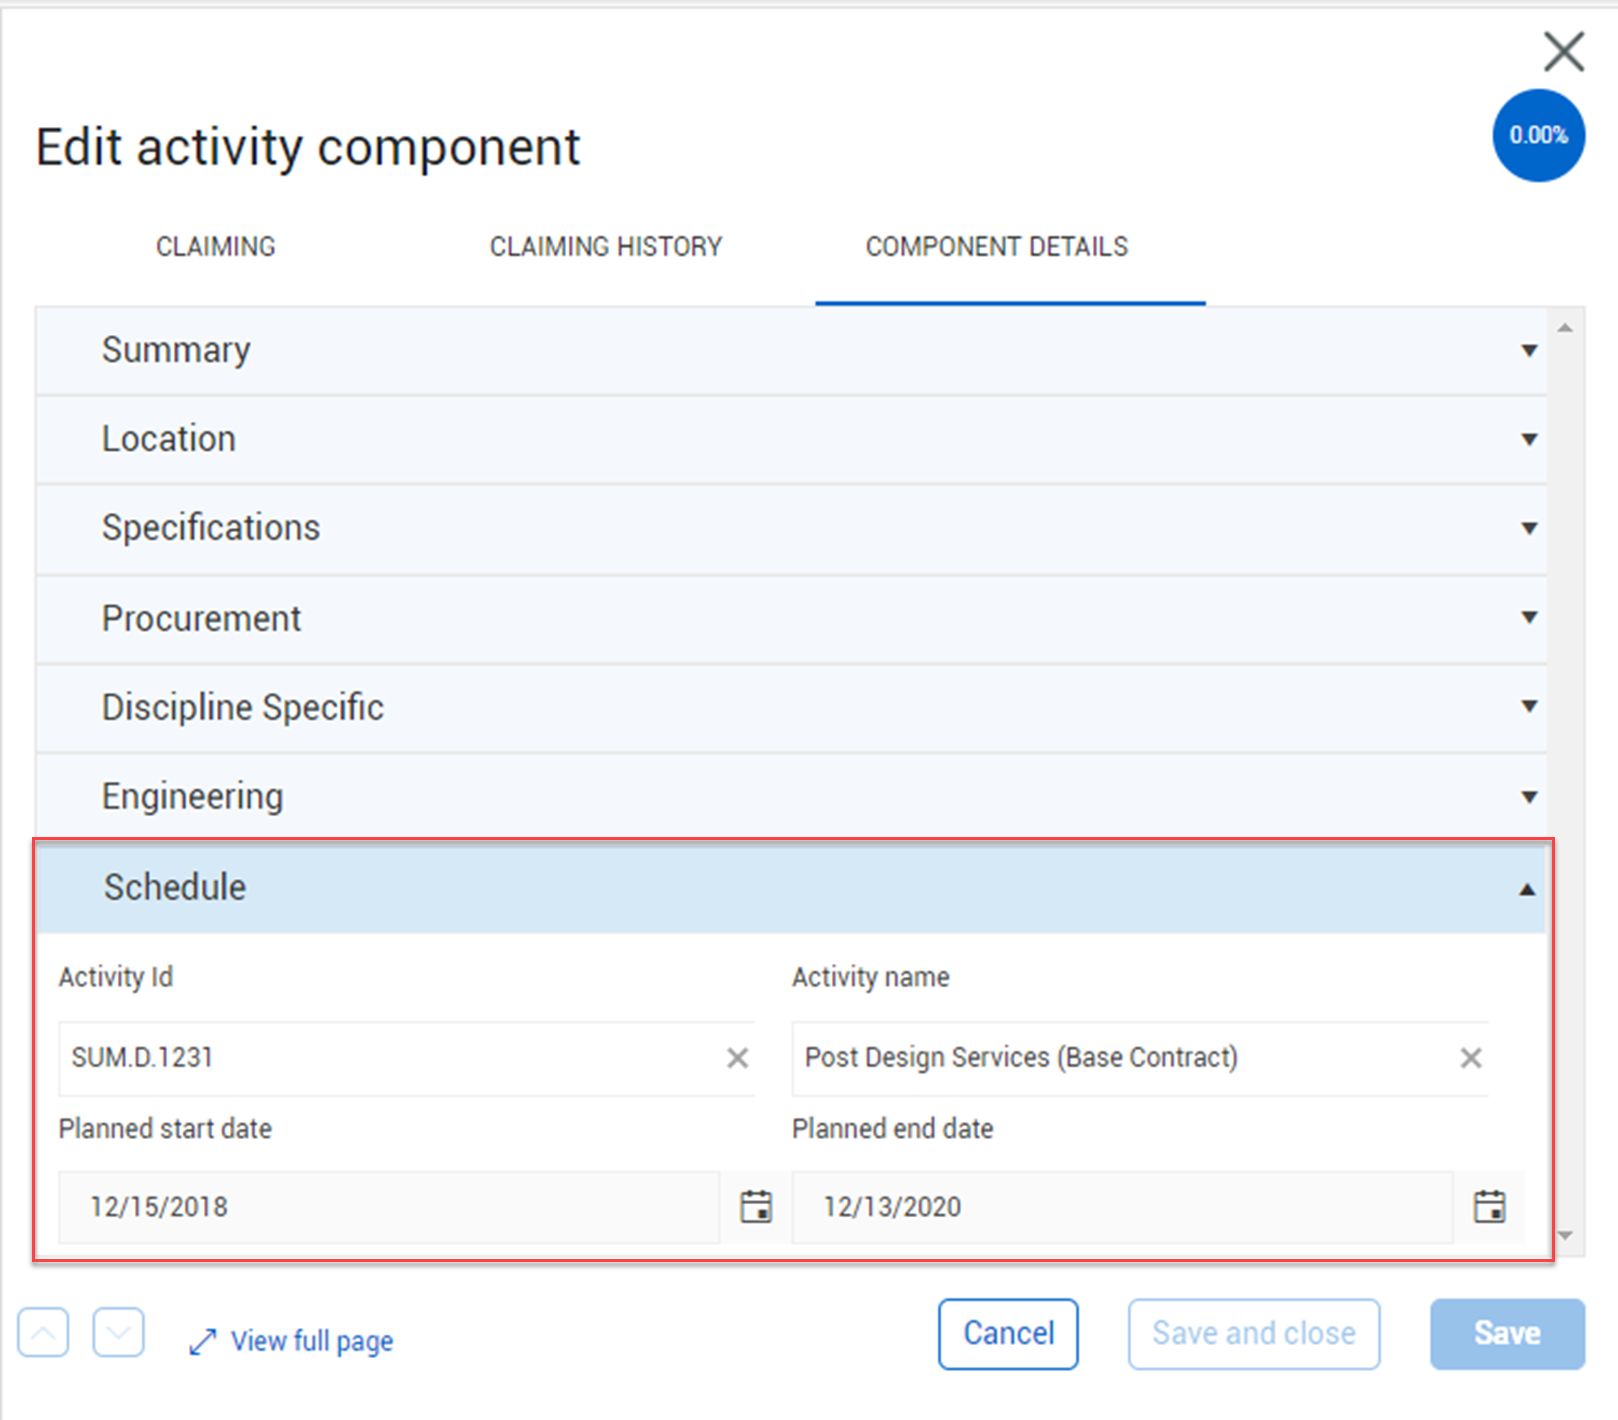This screenshot has height=1420, width=1618.
Task: Open the Claiming History tab
Action: 605,246
